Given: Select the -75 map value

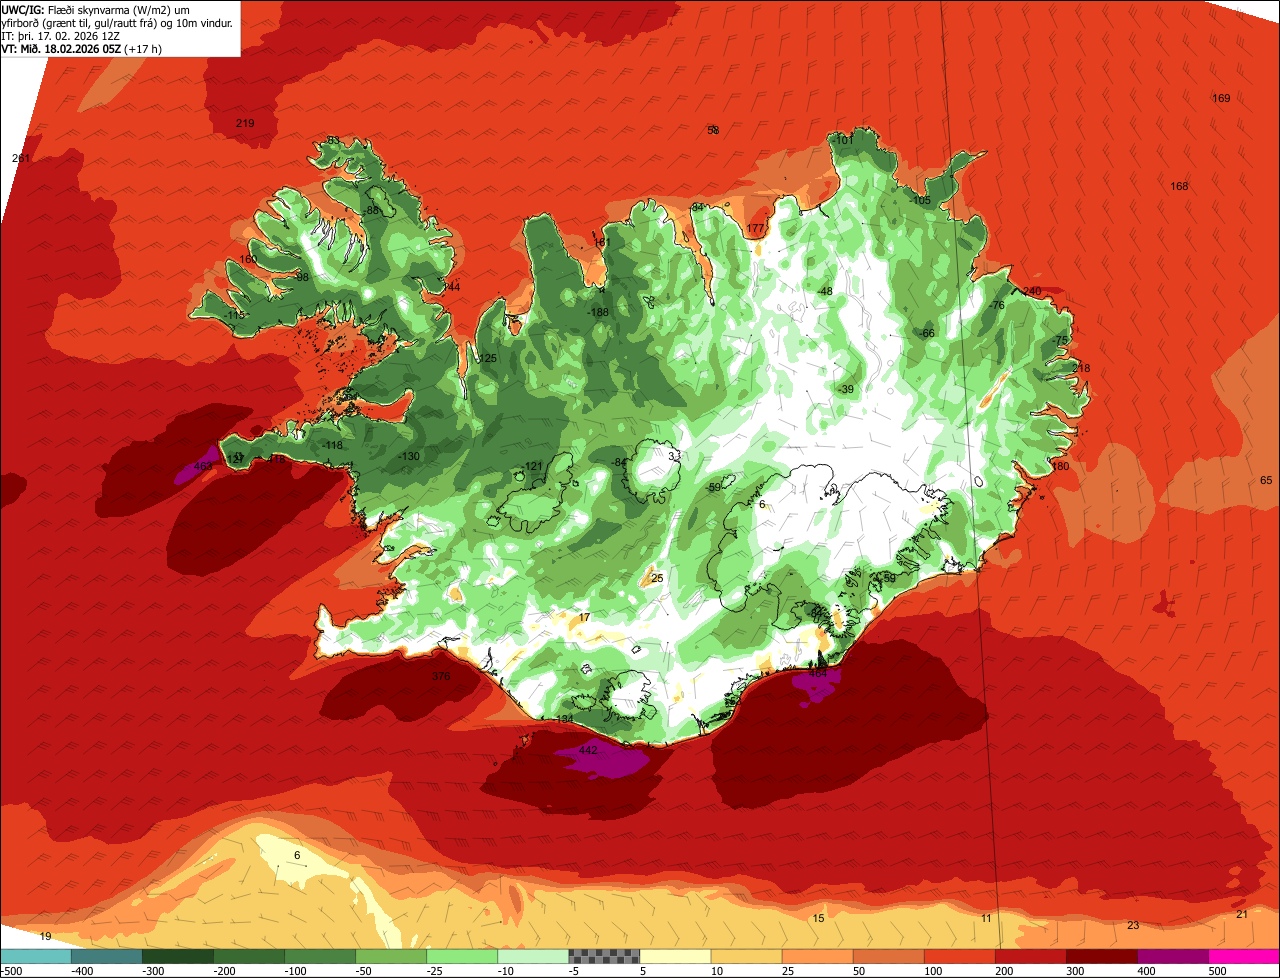Looking at the screenshot, I should pos(1062,341).
